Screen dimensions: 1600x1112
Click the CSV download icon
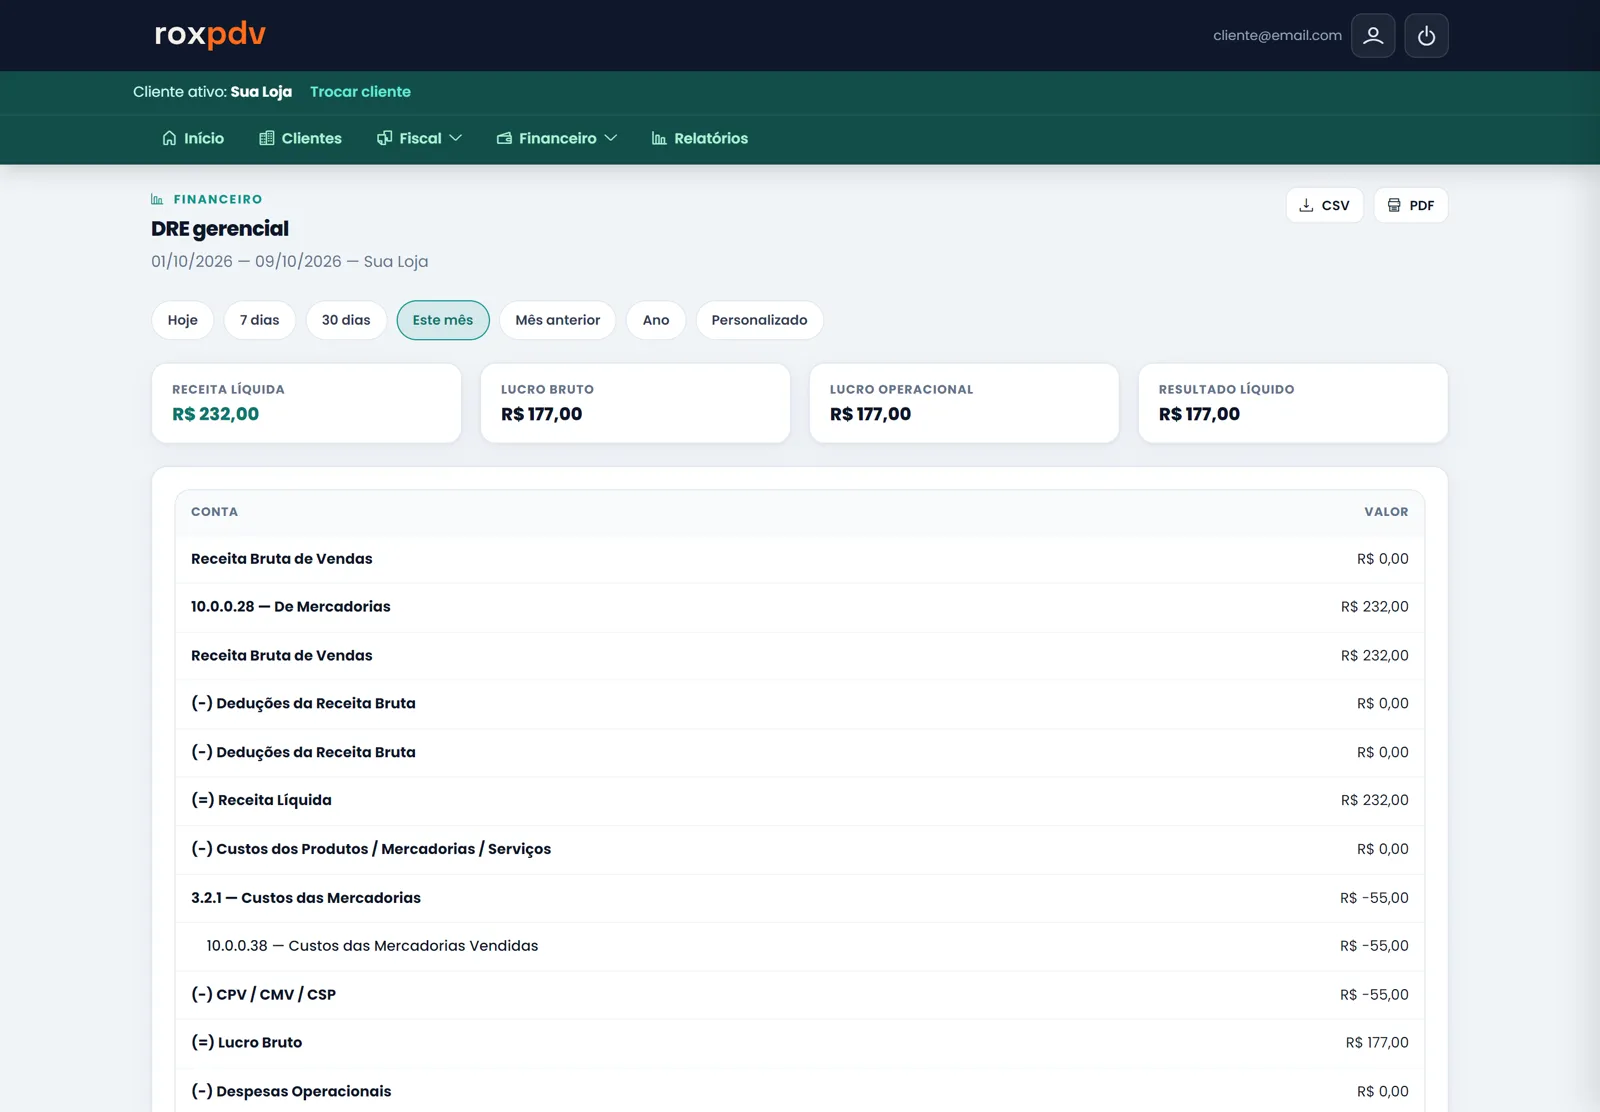tap(1306, 205)
